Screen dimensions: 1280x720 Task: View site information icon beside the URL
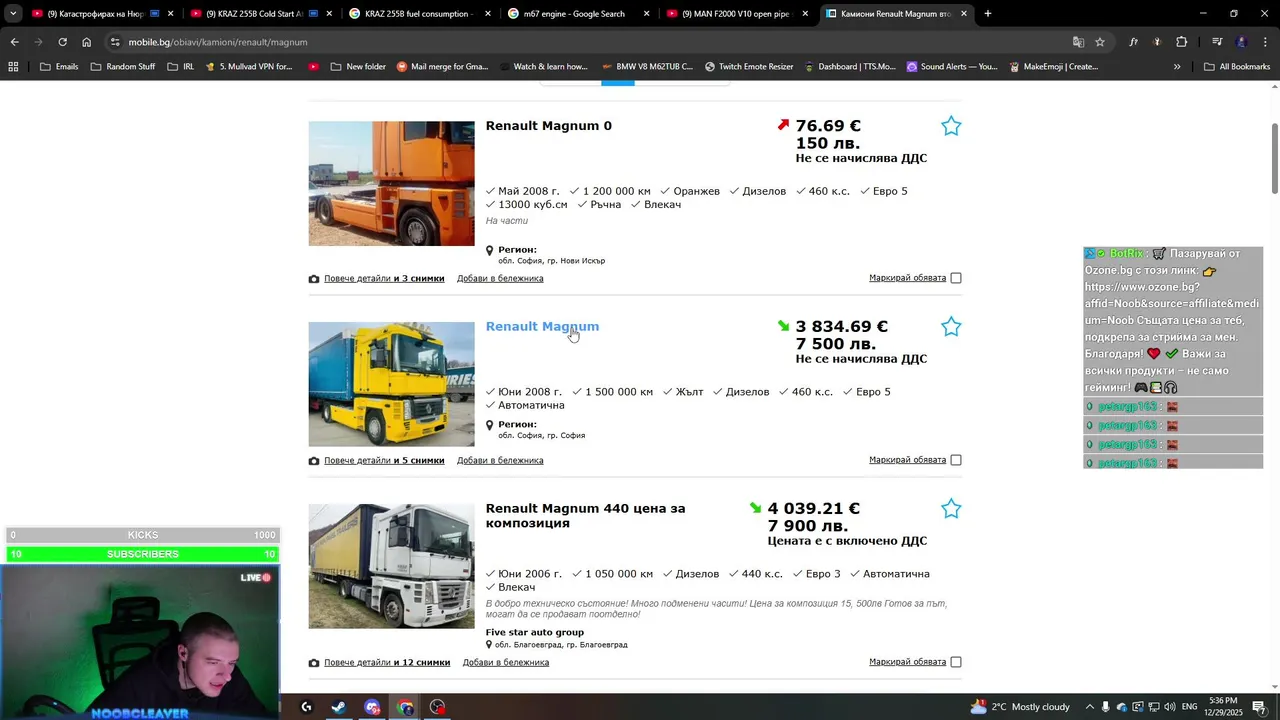click(x=115, y=42)
